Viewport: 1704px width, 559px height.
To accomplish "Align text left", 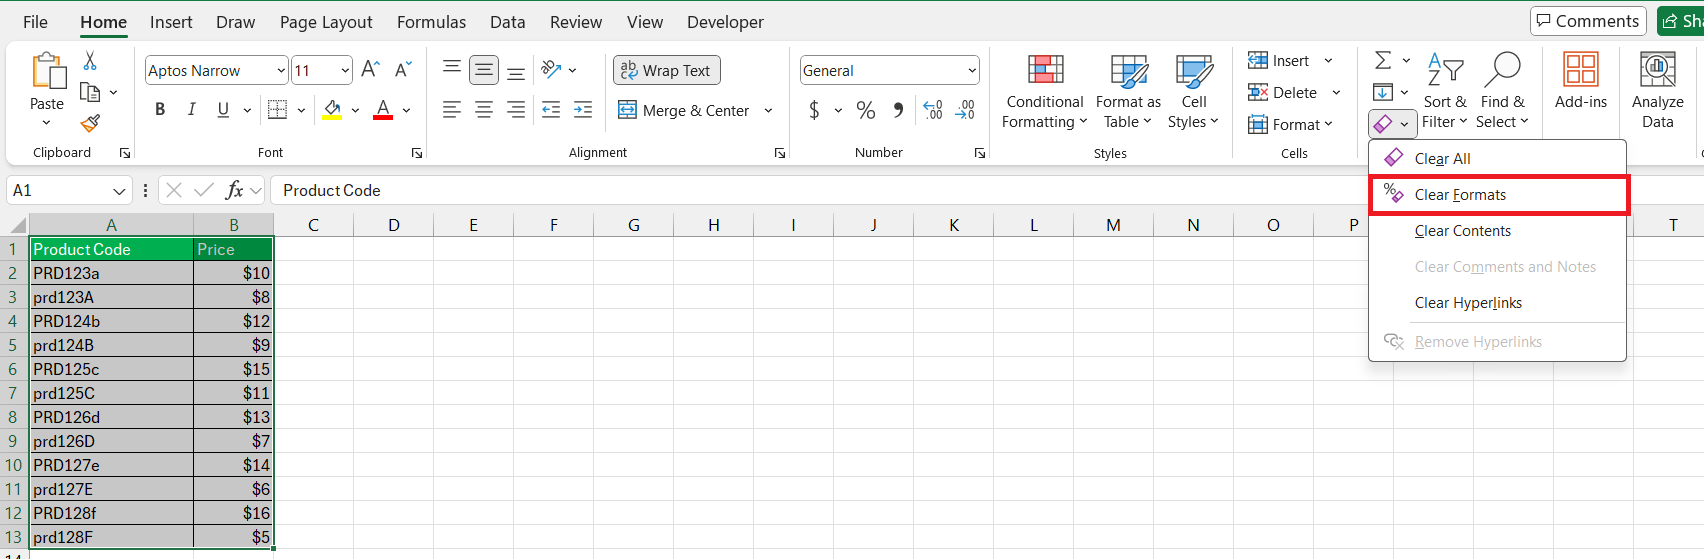I will point(452,110).
